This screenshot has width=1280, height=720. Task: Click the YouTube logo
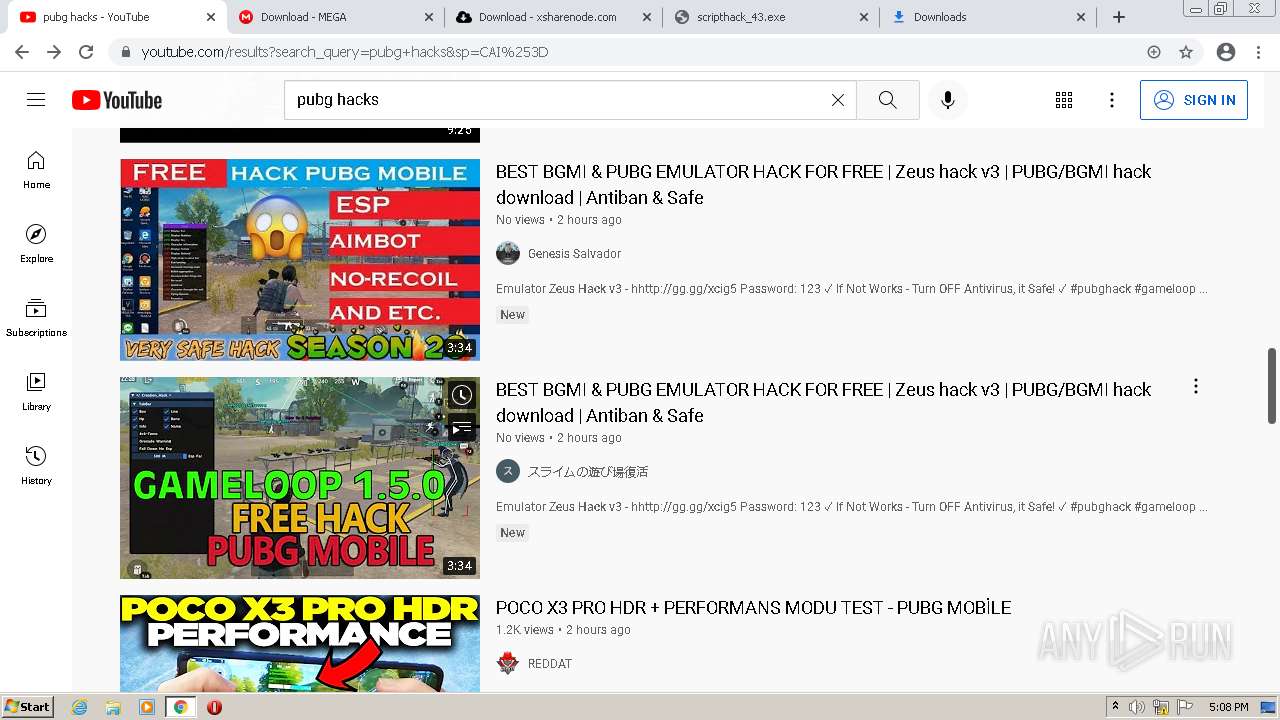[117, 100]
